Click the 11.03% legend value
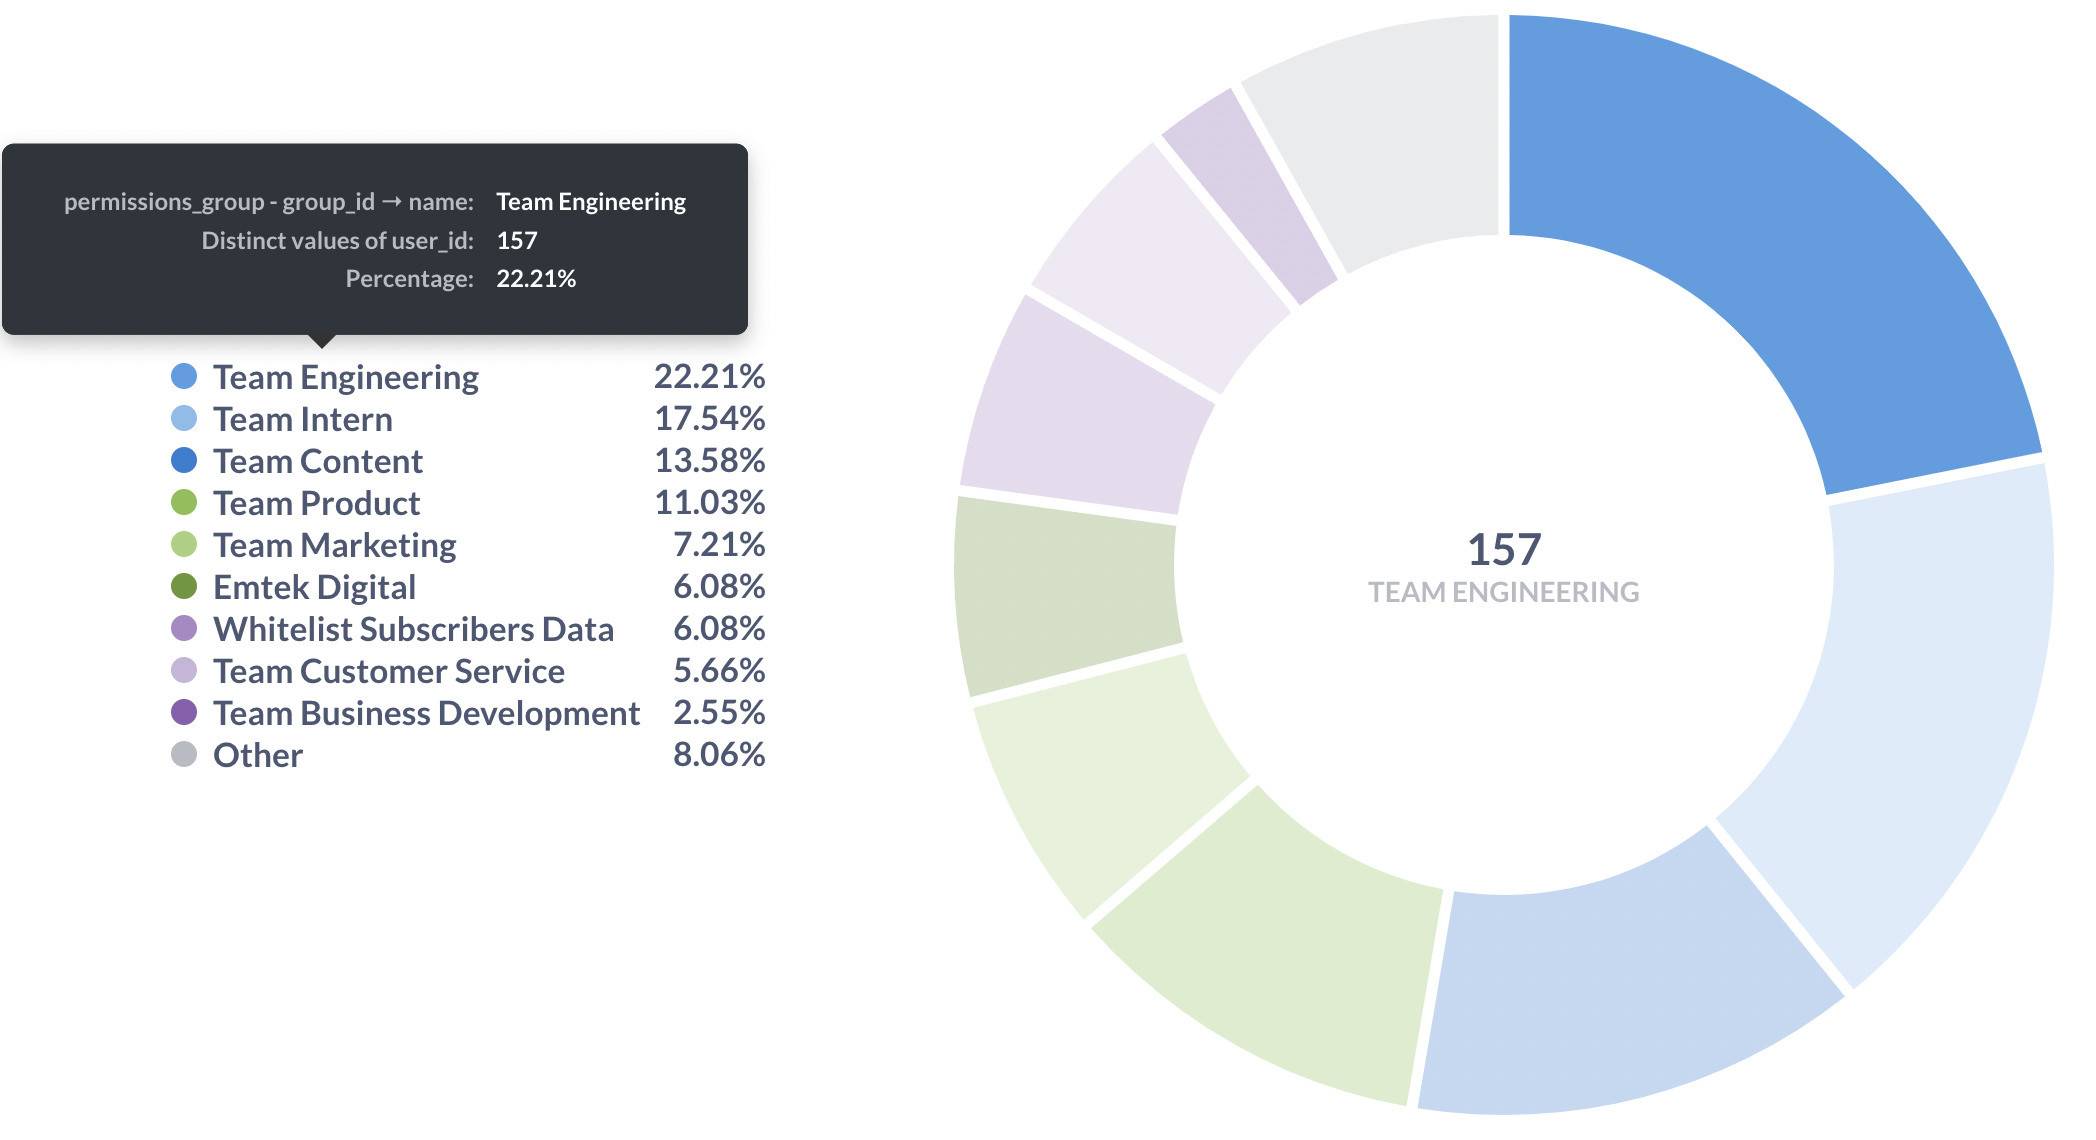 [710, 502]
